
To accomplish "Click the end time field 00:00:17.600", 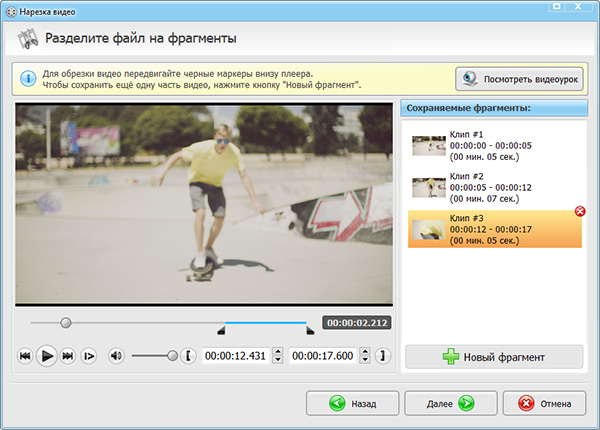I will [323, 356].
